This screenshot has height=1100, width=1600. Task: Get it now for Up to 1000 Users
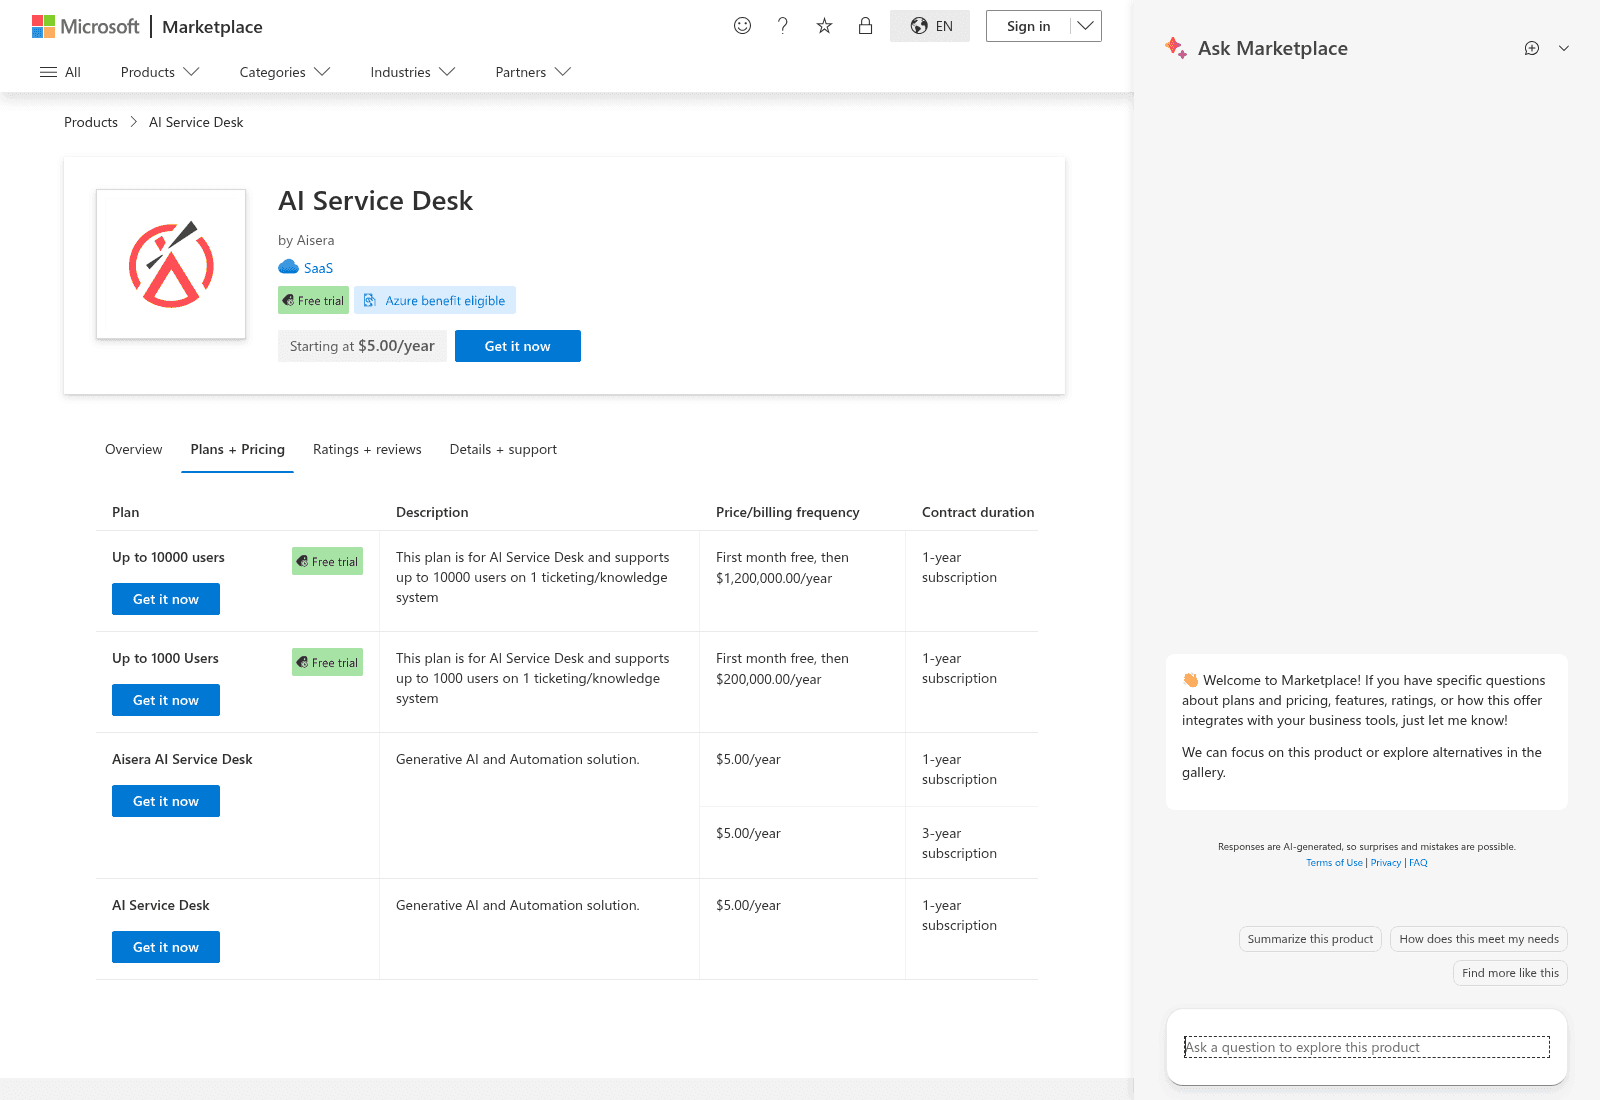click(x=166, y=700)
